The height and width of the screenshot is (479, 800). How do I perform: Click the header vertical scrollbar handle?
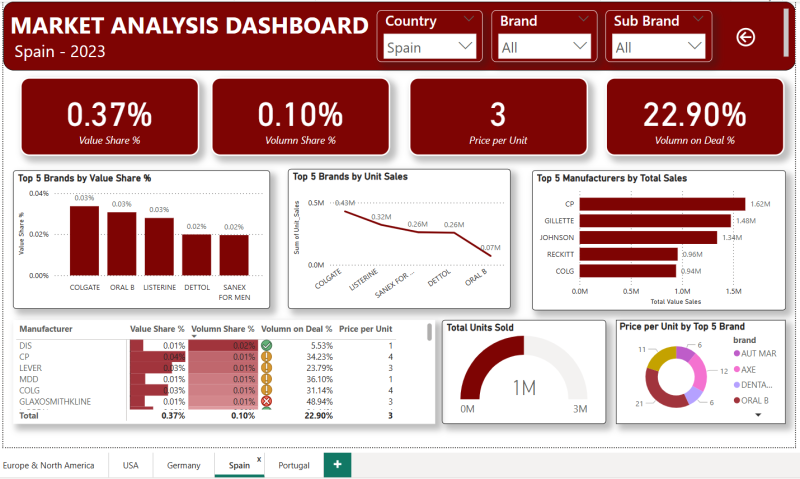[786, 32]
